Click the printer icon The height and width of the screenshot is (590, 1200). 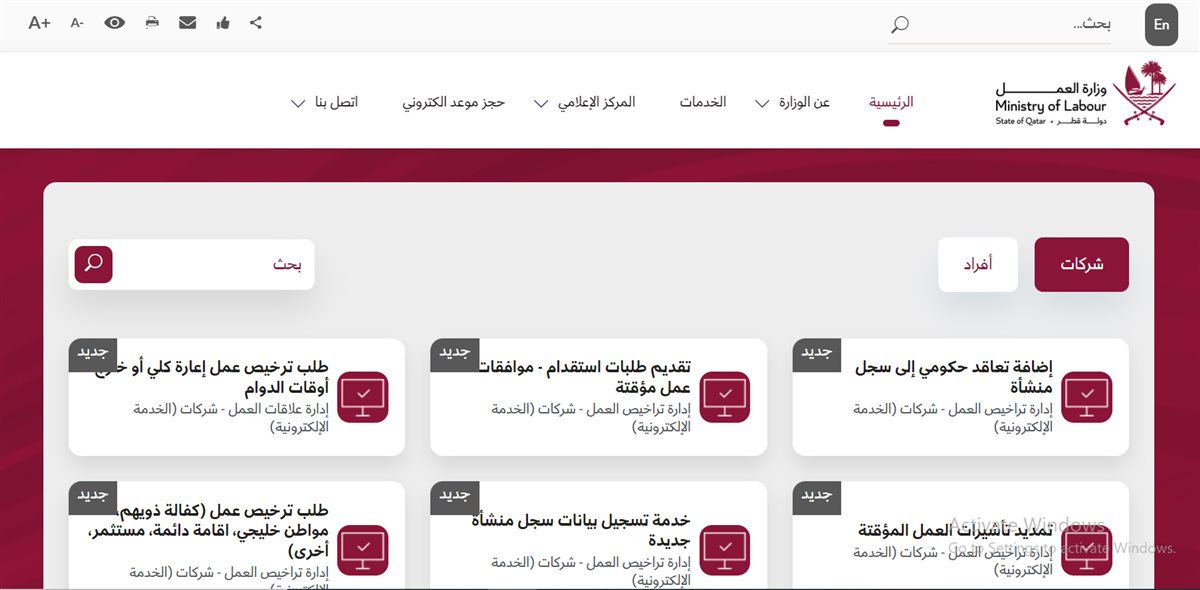152,23
